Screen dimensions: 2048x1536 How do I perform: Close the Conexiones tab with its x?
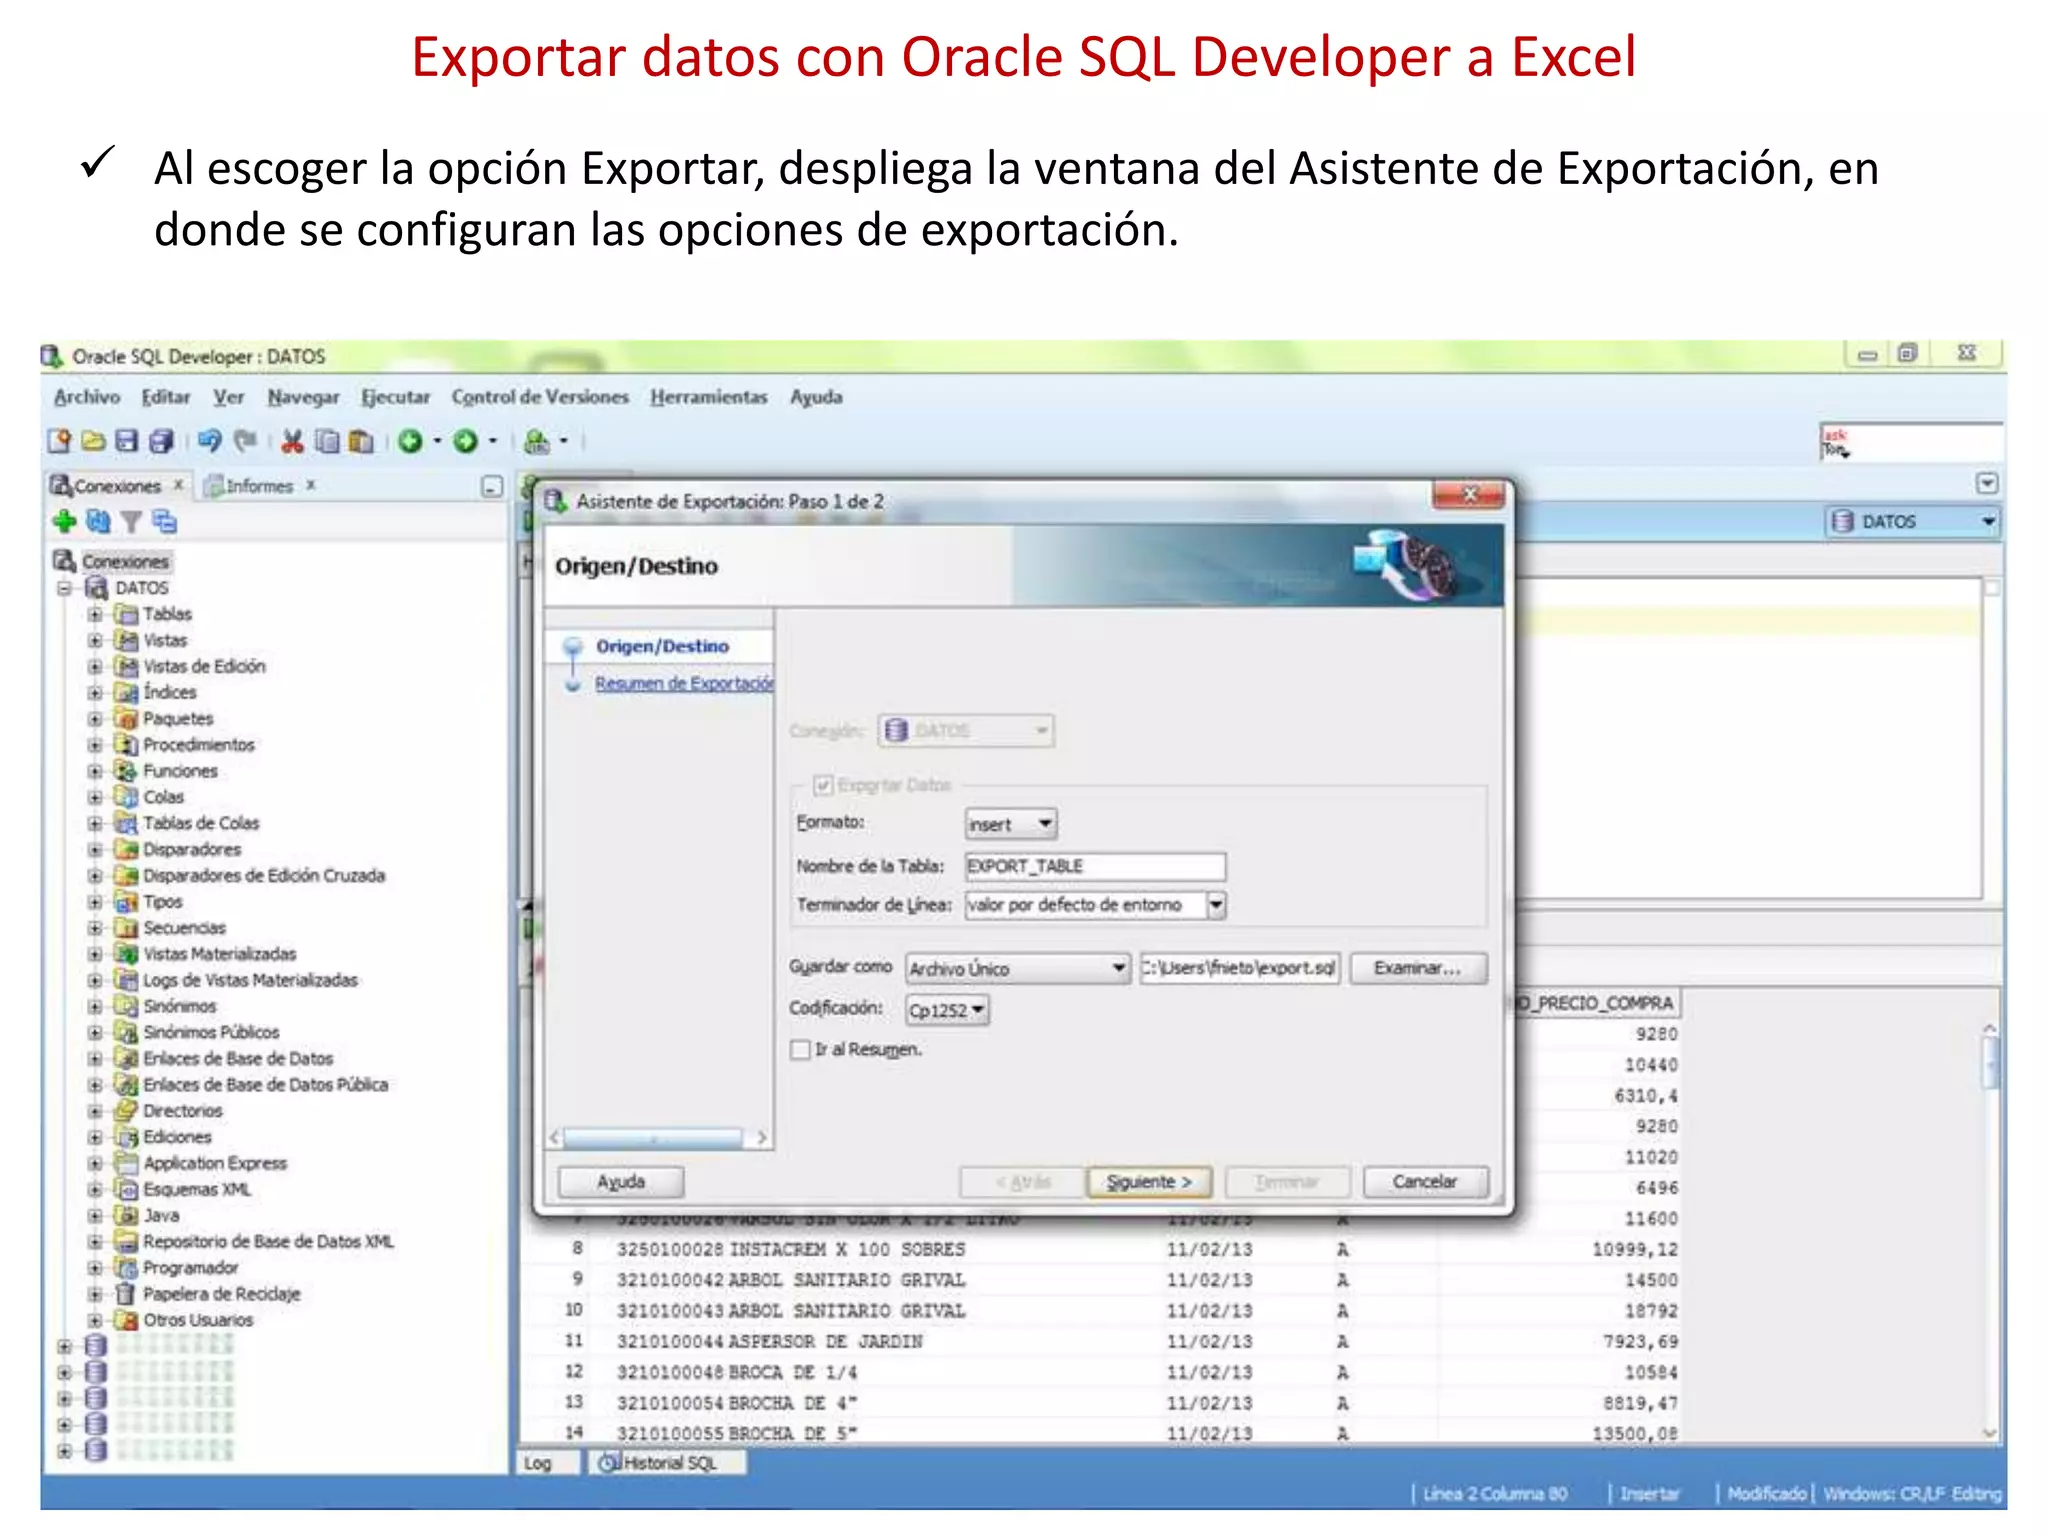(x=178, y=485)
